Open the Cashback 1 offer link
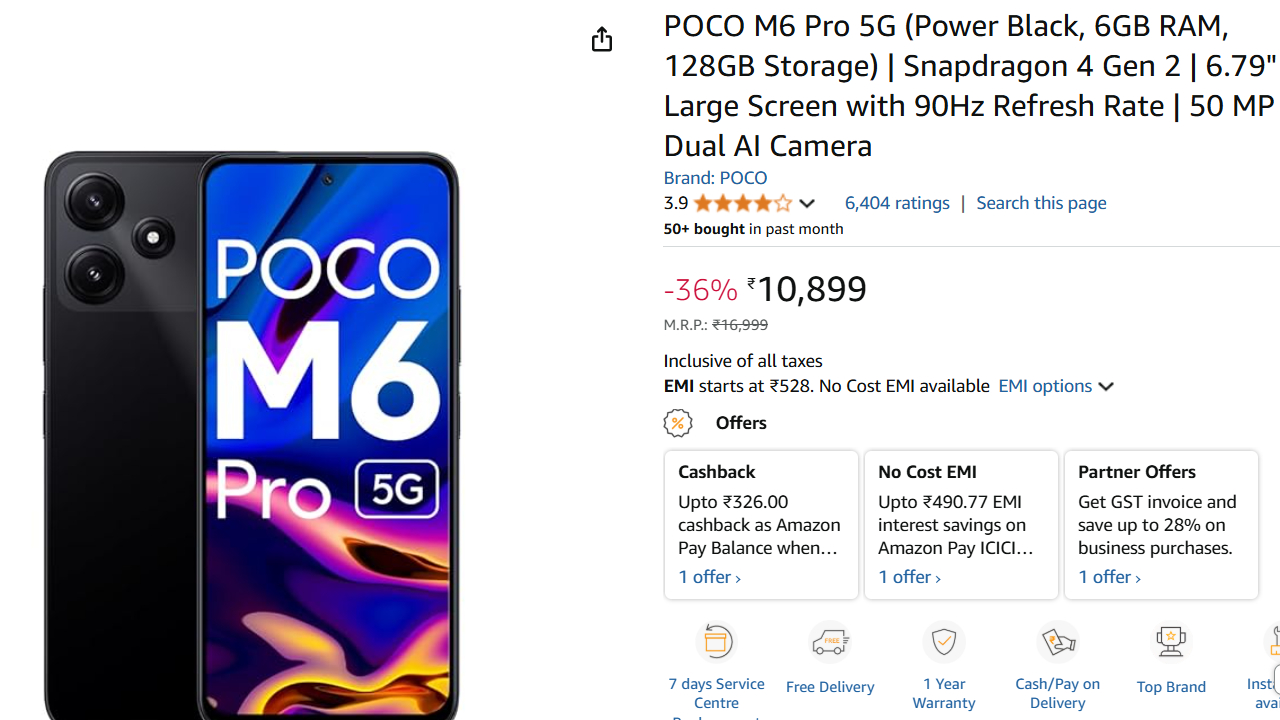This screenshot has width=1280, height=720. pyautogui.click(x=709, y=577)
